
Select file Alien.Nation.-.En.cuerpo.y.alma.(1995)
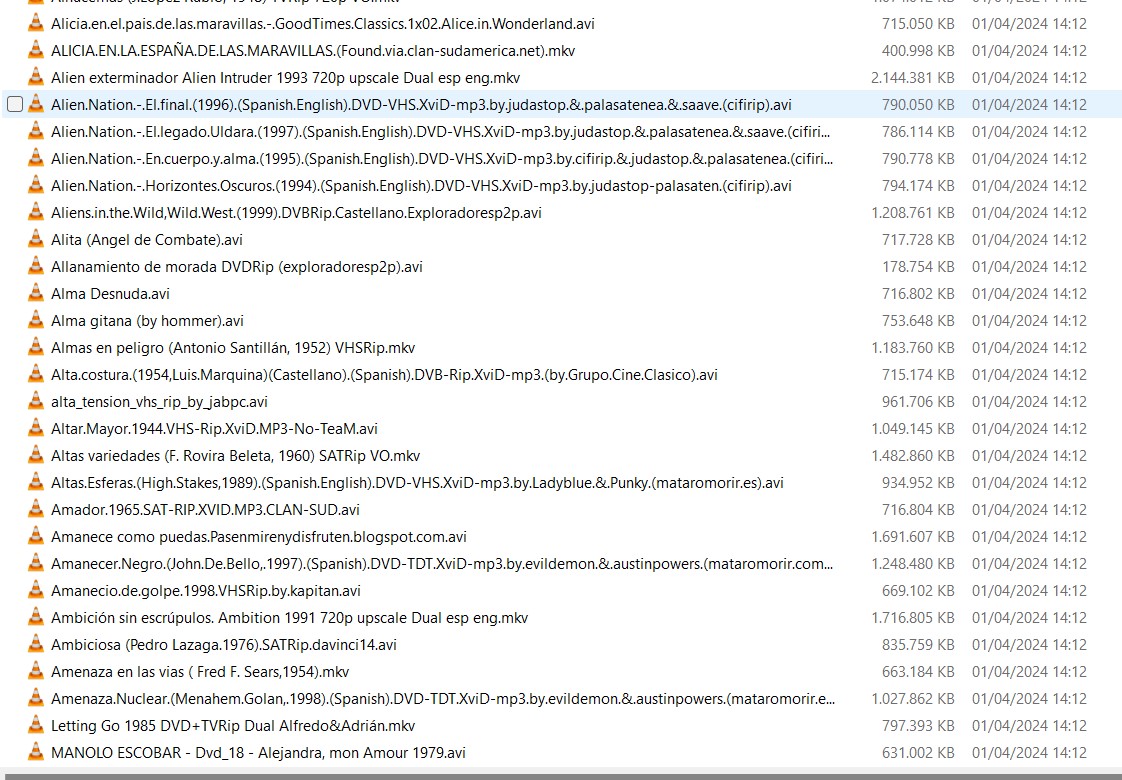tap(442, 159)
